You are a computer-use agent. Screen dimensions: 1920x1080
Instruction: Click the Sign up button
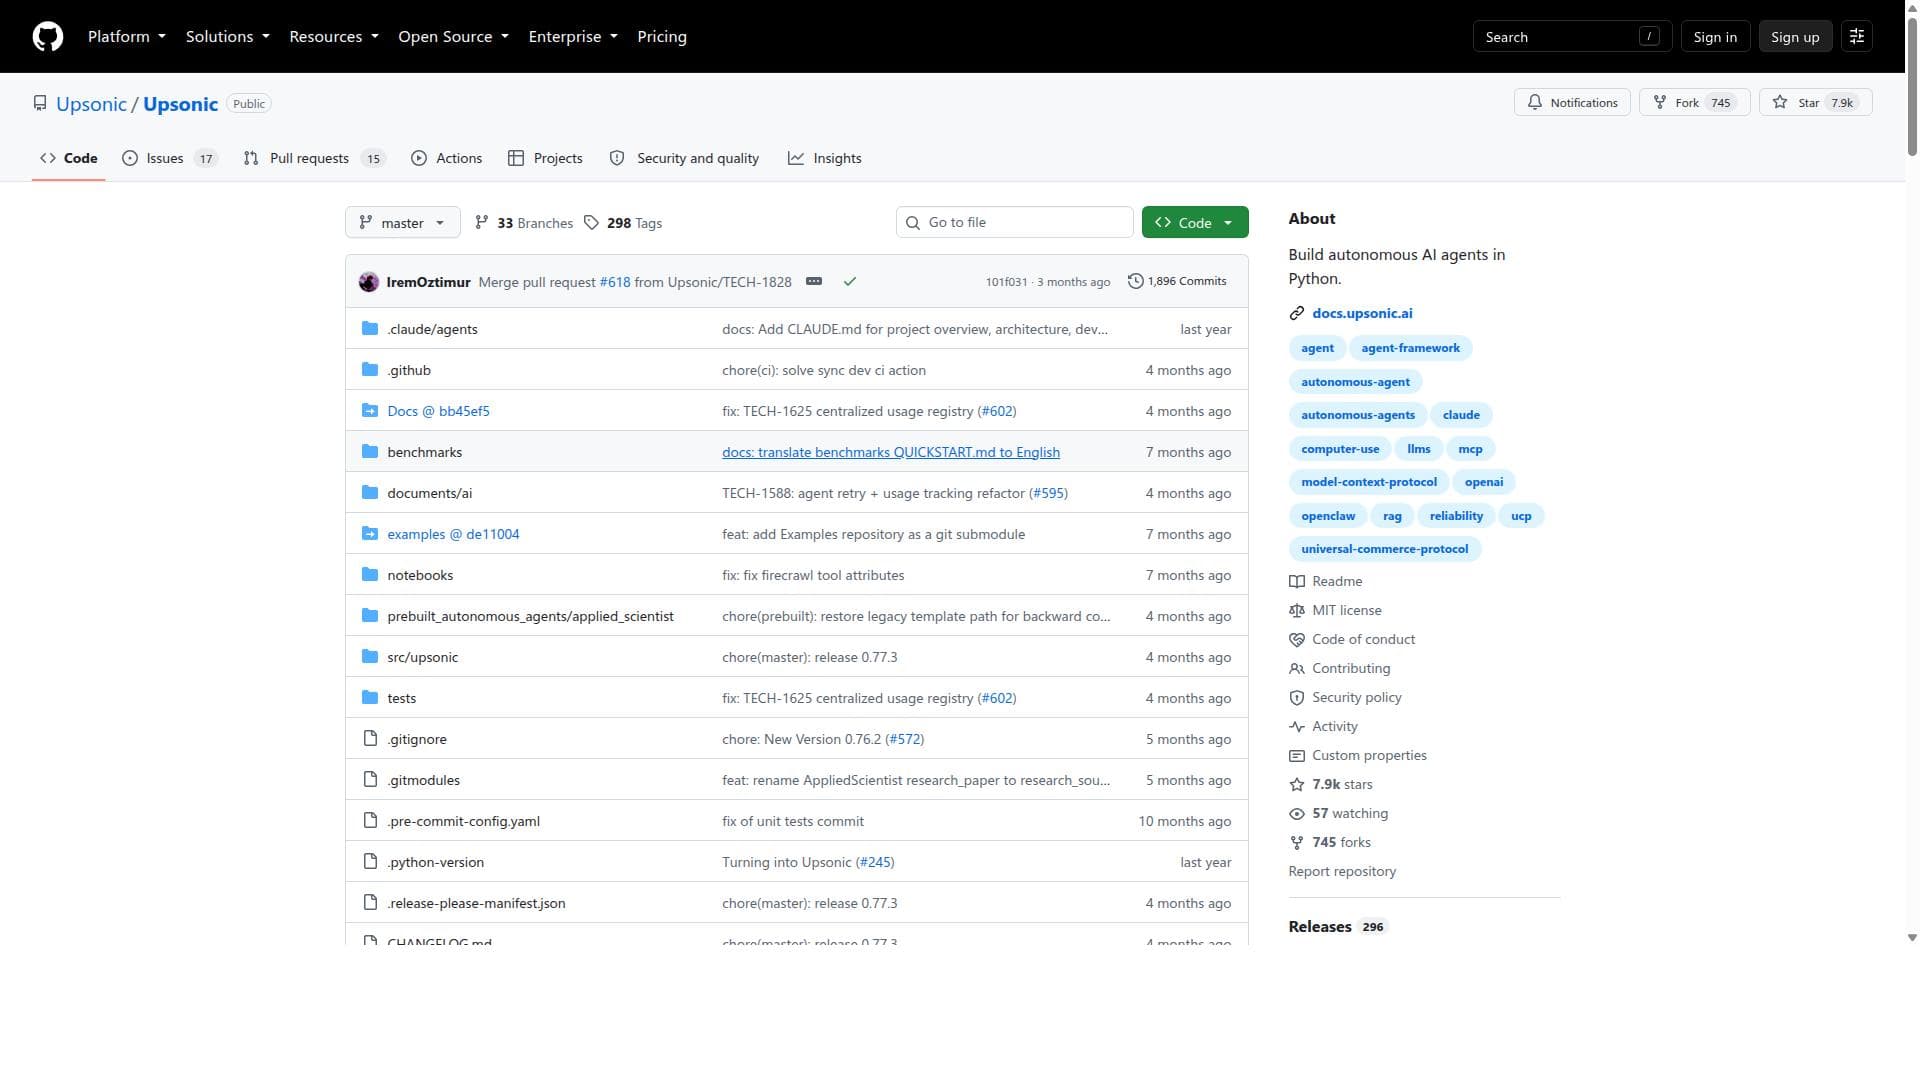1795,37
